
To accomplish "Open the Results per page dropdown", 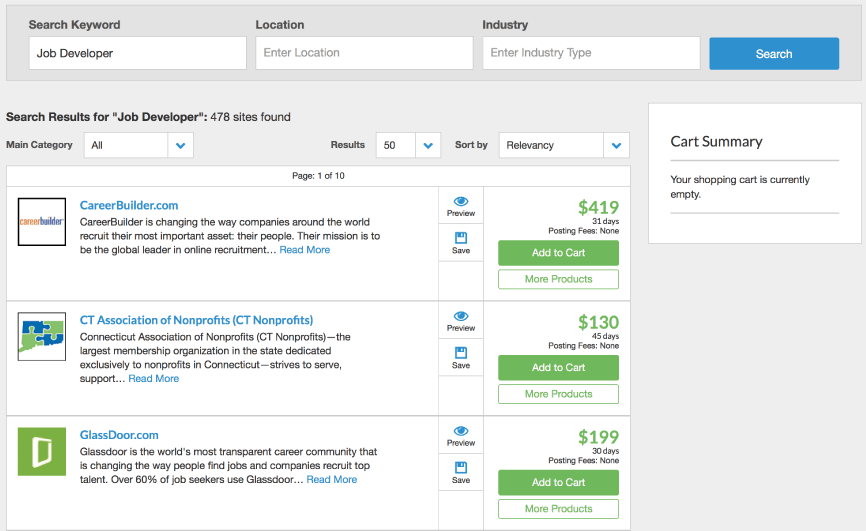I will (x=408, y=145).
